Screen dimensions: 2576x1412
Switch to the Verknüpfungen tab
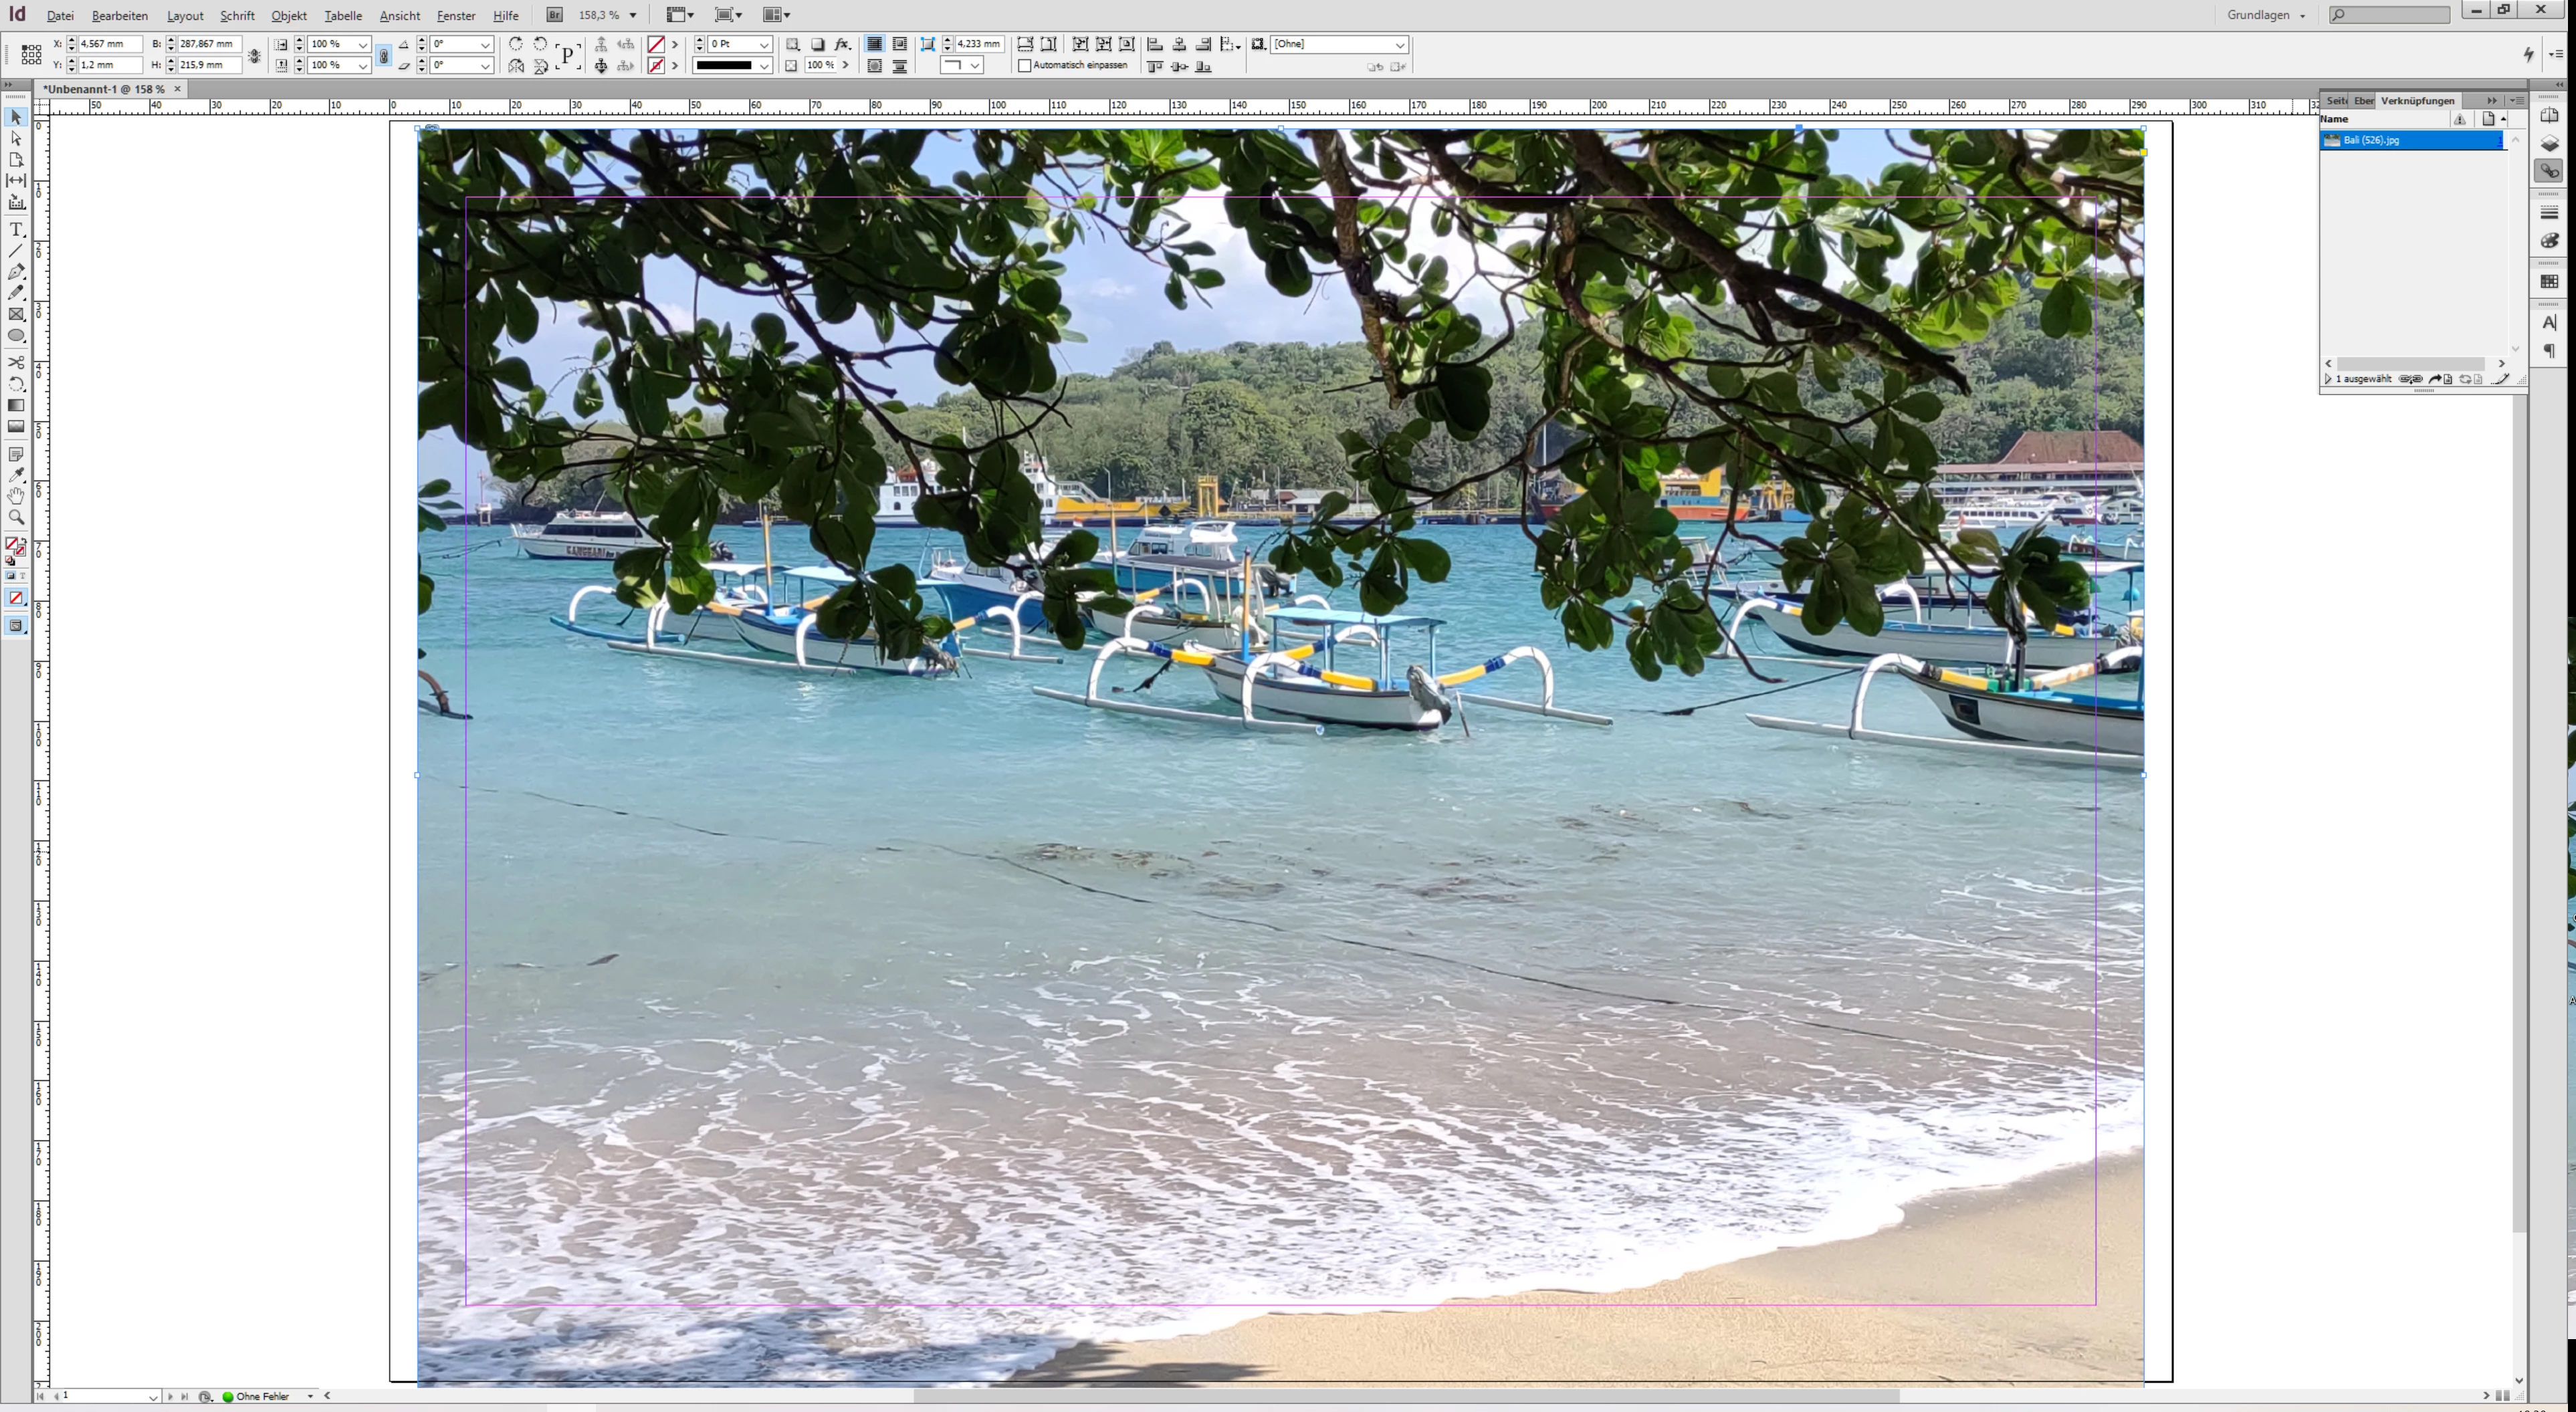tap(2417, 101)
